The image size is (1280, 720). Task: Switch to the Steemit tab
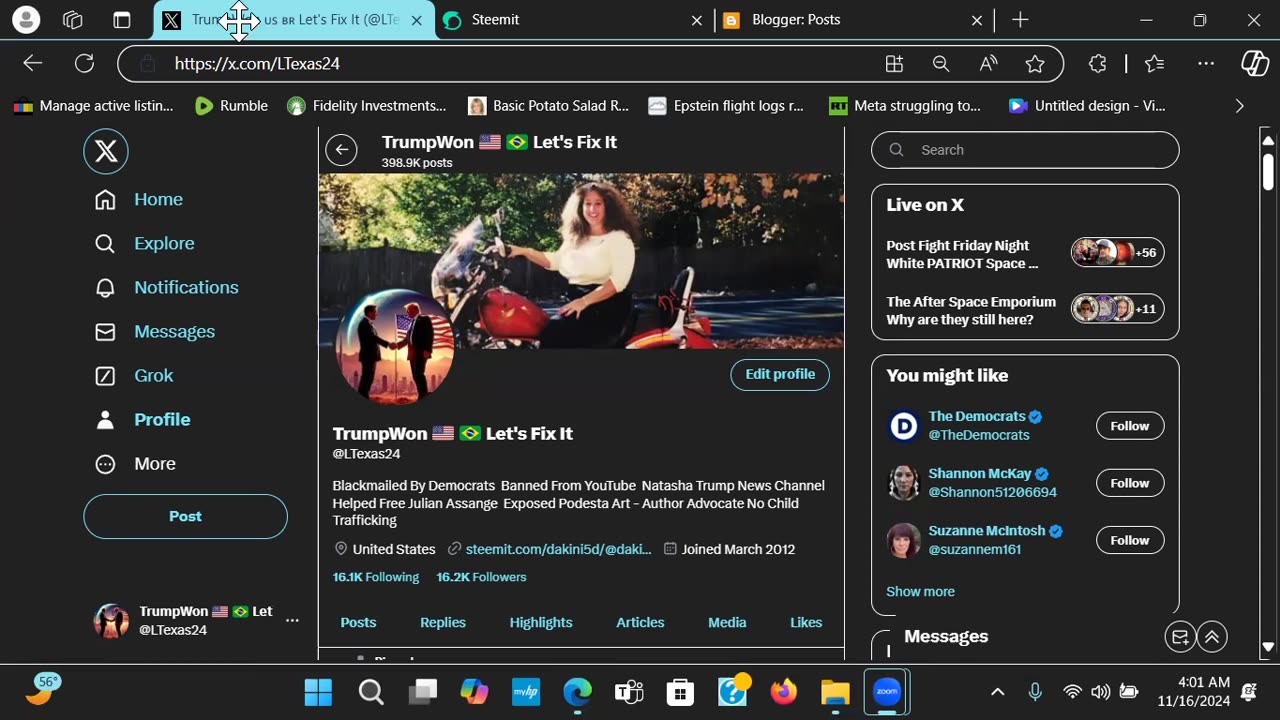[x=575, y=20]
